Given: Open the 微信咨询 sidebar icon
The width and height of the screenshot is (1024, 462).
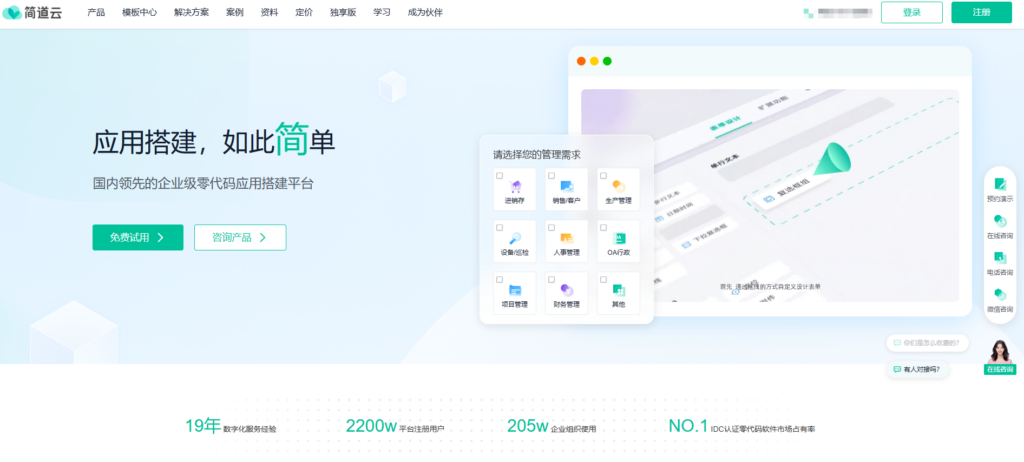Looking at the screenshot, I should [999, 298].
